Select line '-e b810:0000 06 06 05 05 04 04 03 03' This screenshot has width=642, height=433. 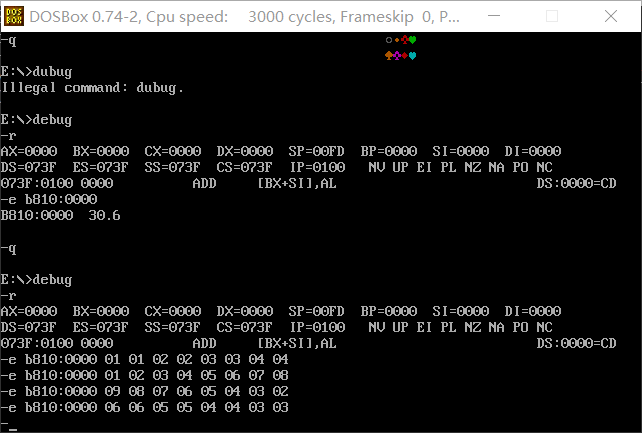tap(145, 407)
